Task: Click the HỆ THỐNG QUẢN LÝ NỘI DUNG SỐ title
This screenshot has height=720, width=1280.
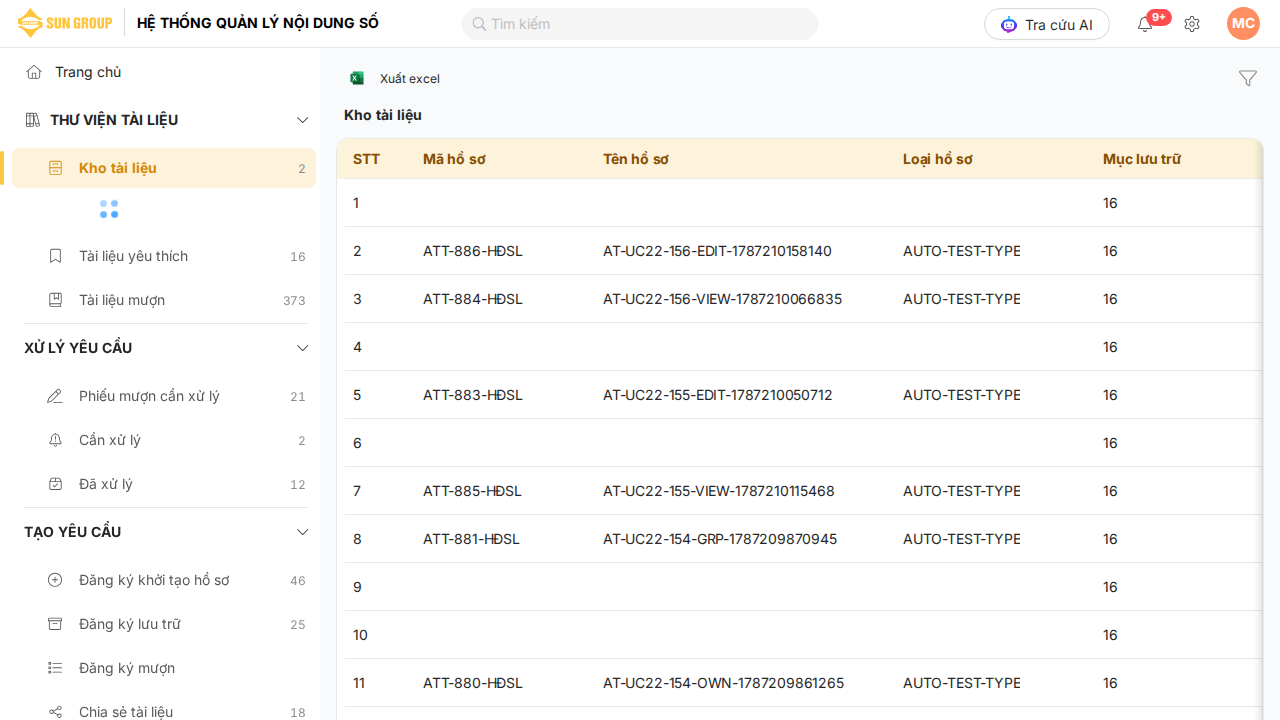Action: click(x=258, y=23)
